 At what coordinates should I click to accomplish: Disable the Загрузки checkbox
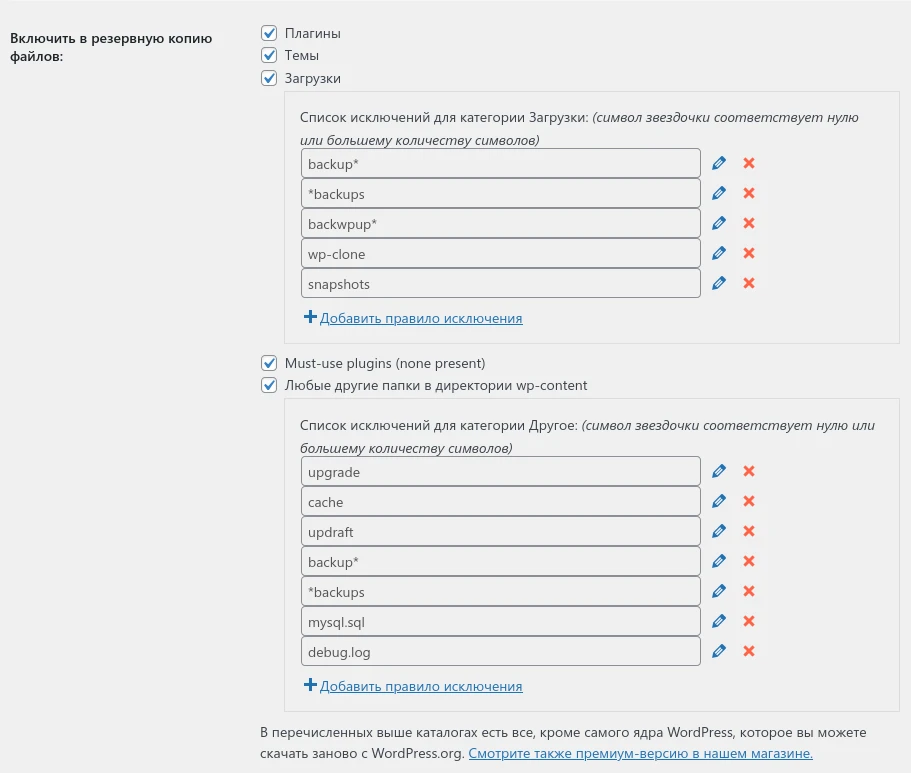point(269,78)
